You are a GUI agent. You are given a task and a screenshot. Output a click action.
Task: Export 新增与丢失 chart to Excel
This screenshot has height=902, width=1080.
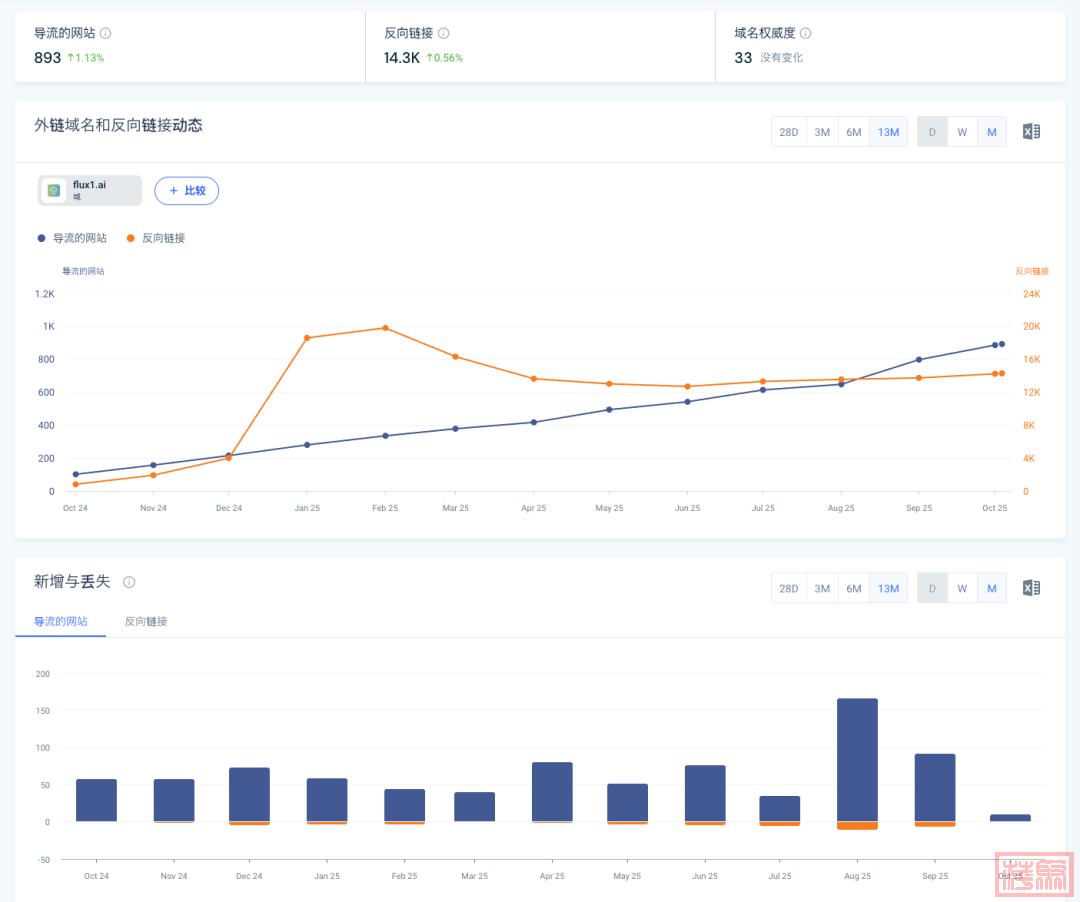(x=1031, y=588)
